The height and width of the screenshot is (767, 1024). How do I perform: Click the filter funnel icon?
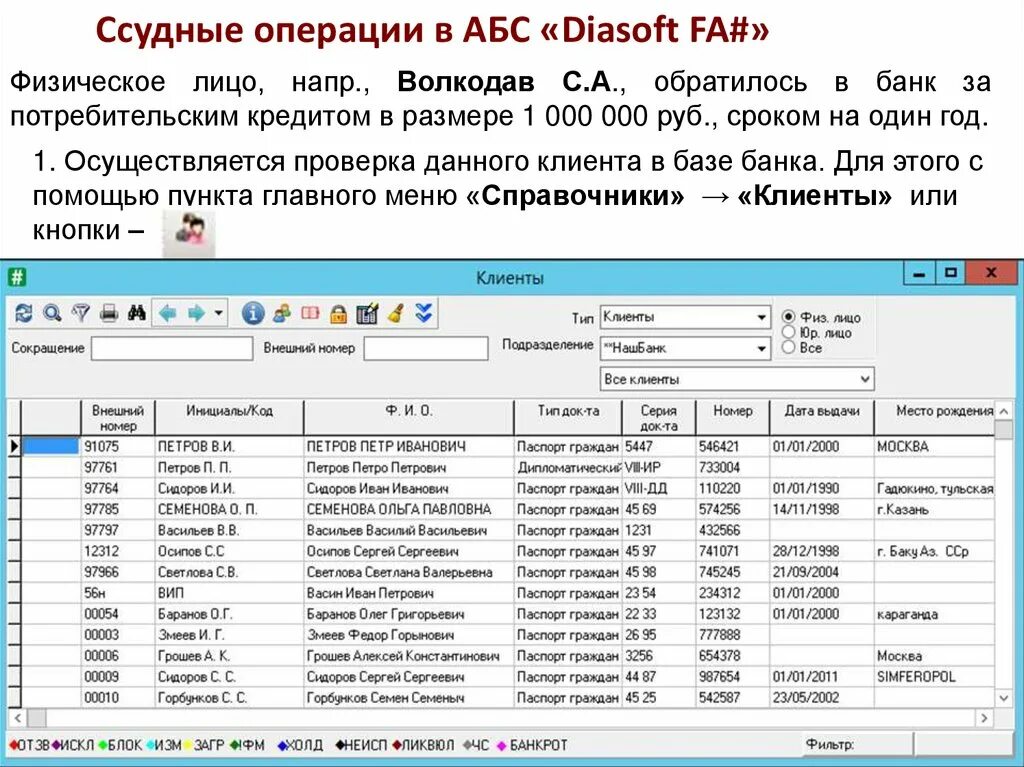tap(80, 314)
